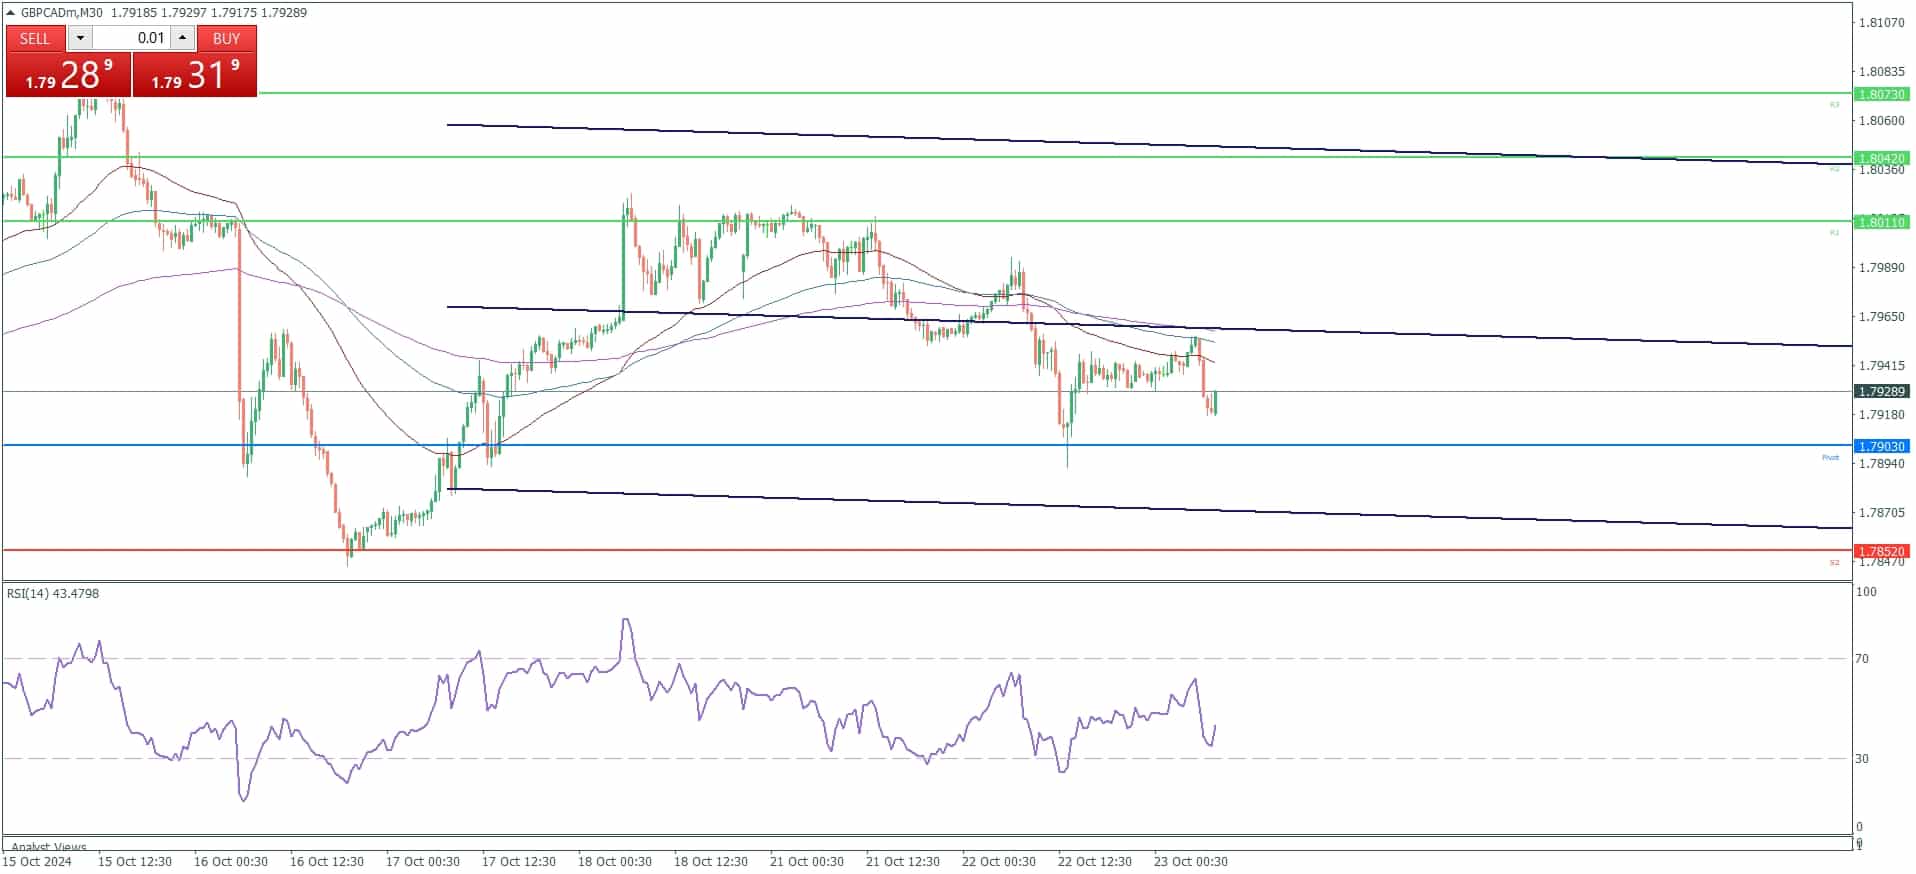This screenshot has height=874, width=1916.
Task: Click the RSI 100 scale label
Action: (1866, 592)
